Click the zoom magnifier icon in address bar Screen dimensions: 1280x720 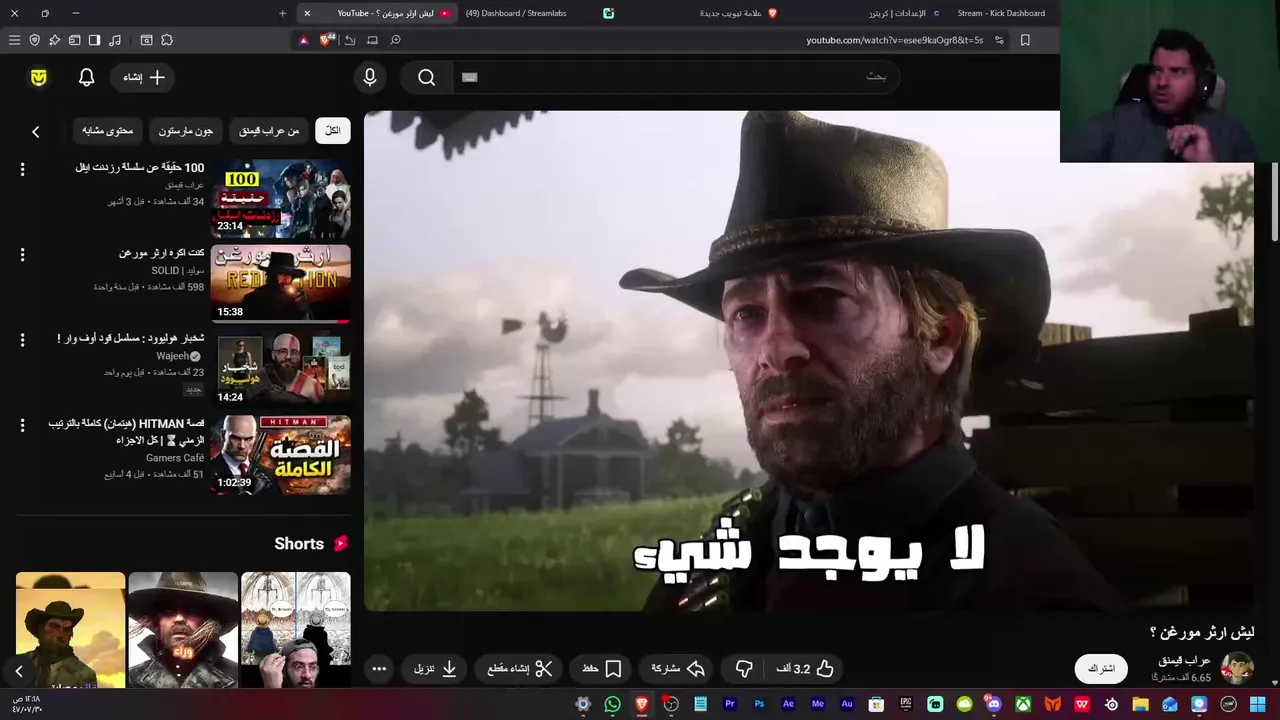point(395,40)
